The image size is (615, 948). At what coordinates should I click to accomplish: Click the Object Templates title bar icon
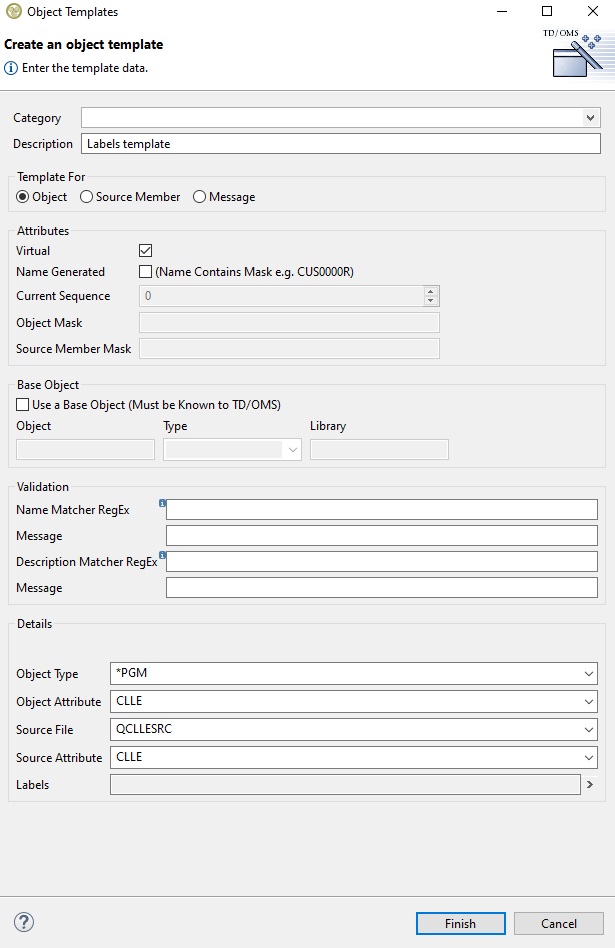coord(13,12)
